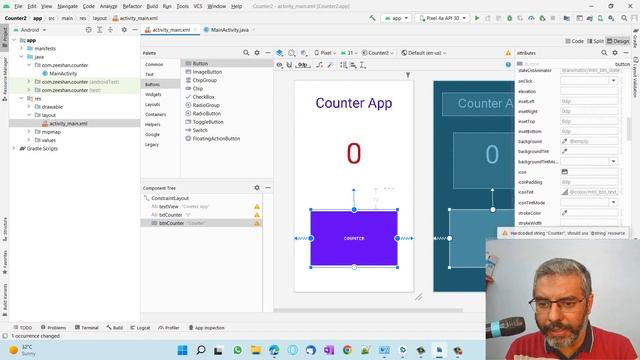Open the Build menu
Screen dimensions: 640x360
pos(152,6)
